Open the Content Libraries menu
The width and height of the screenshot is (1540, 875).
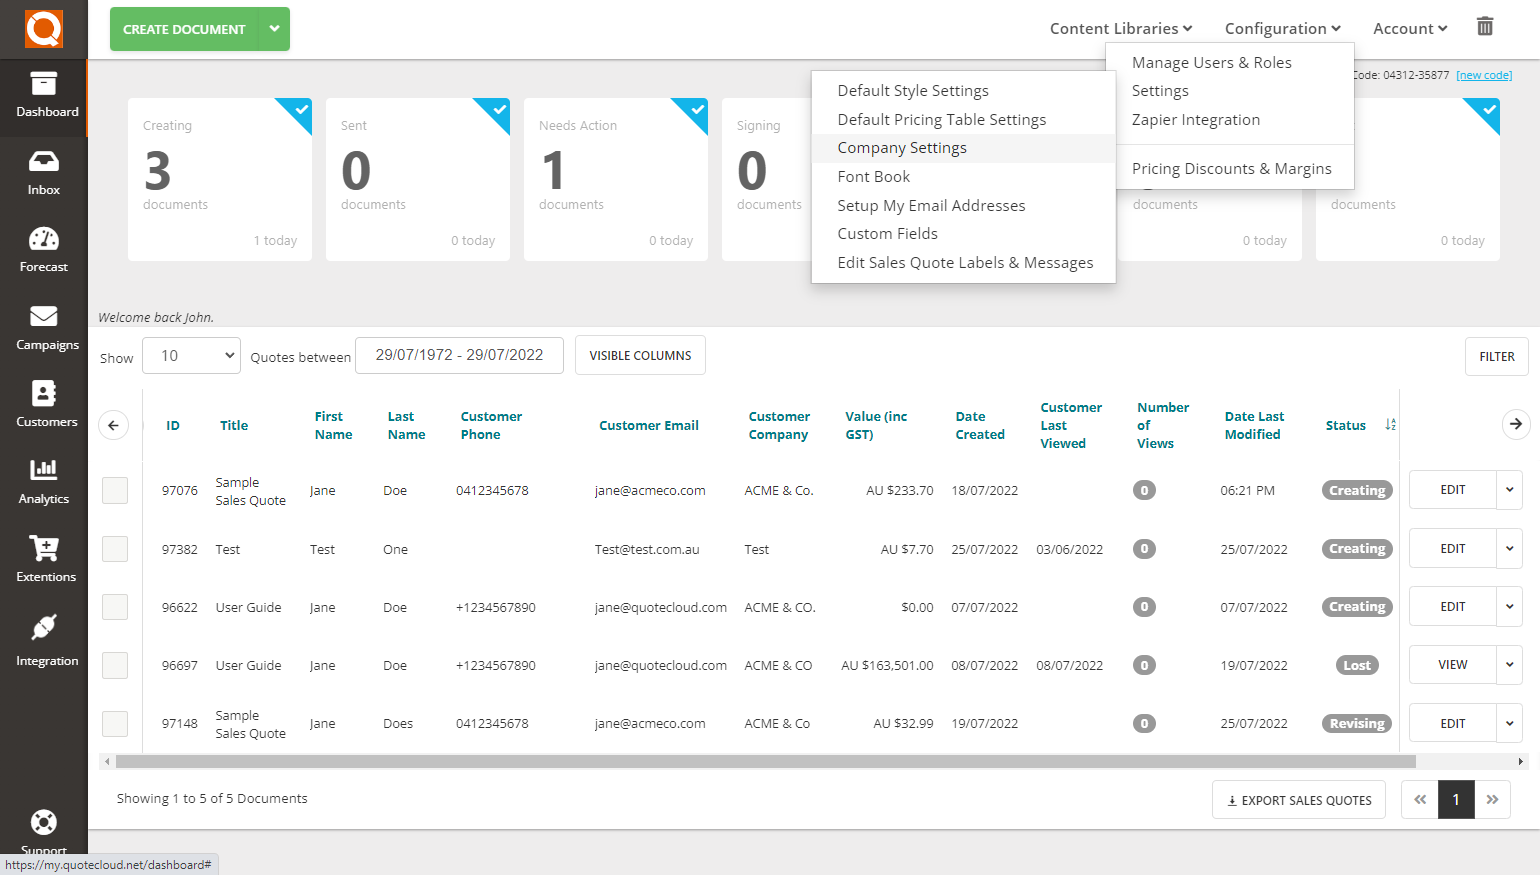pos(1120,28)
